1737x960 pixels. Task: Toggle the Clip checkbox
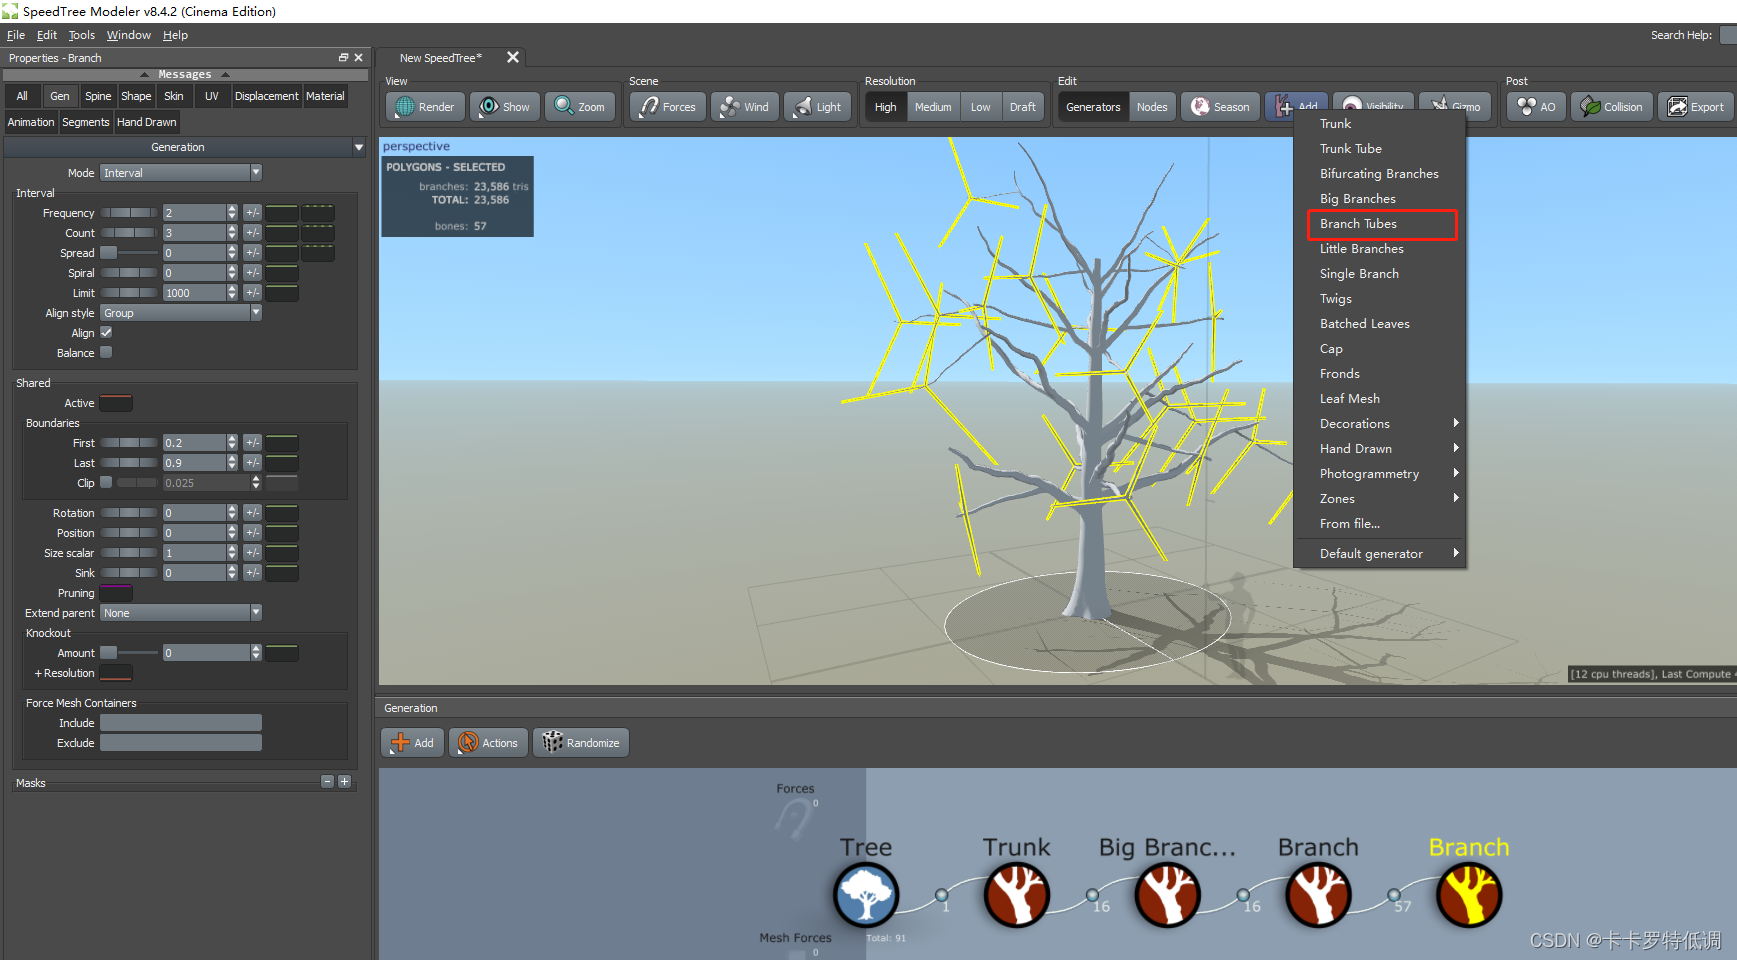[106, 482]
